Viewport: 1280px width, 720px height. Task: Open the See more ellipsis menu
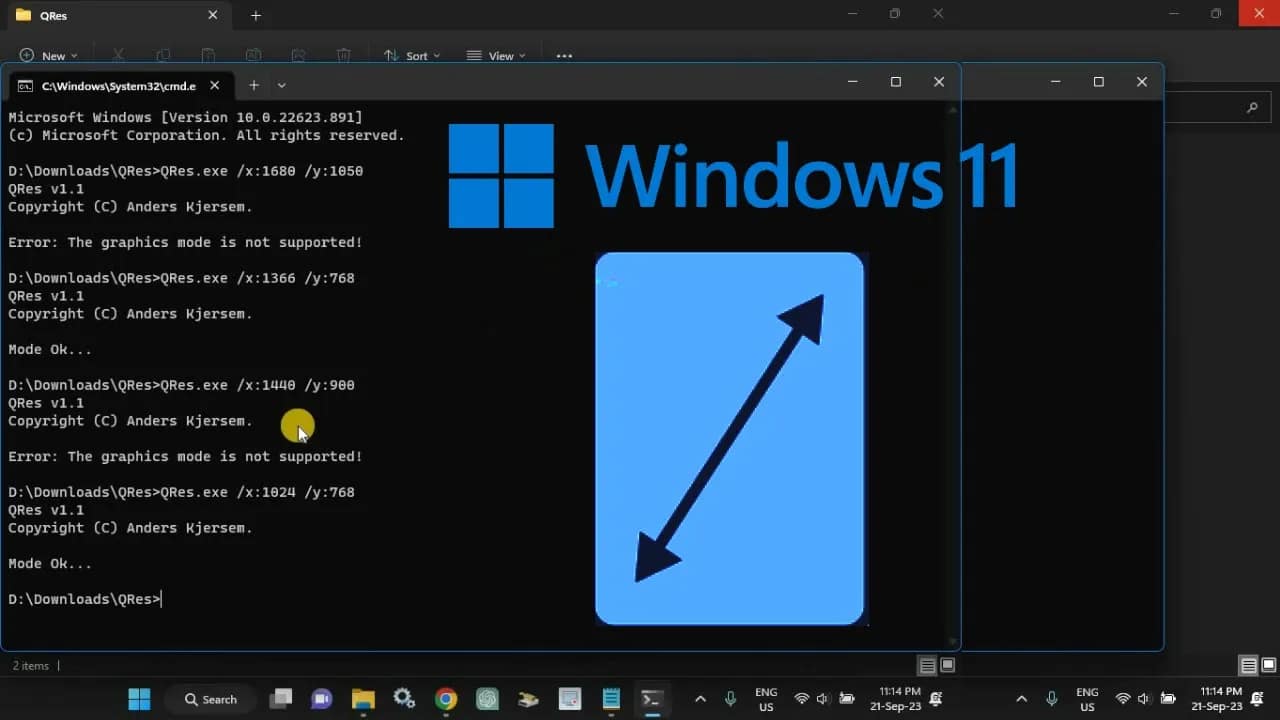(563, 55)
